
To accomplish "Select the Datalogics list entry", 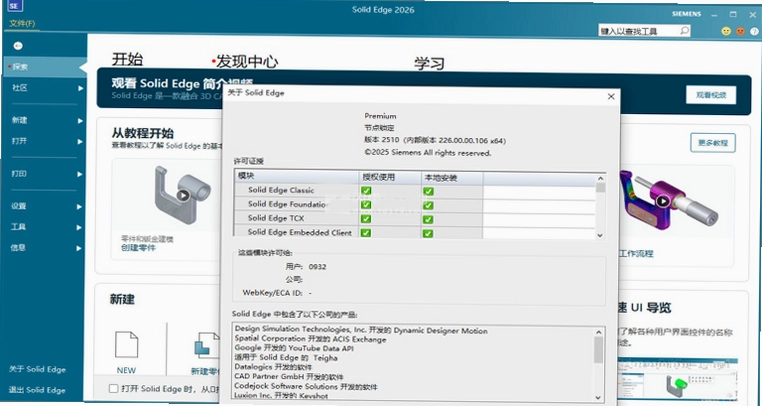I will [273, 367].
